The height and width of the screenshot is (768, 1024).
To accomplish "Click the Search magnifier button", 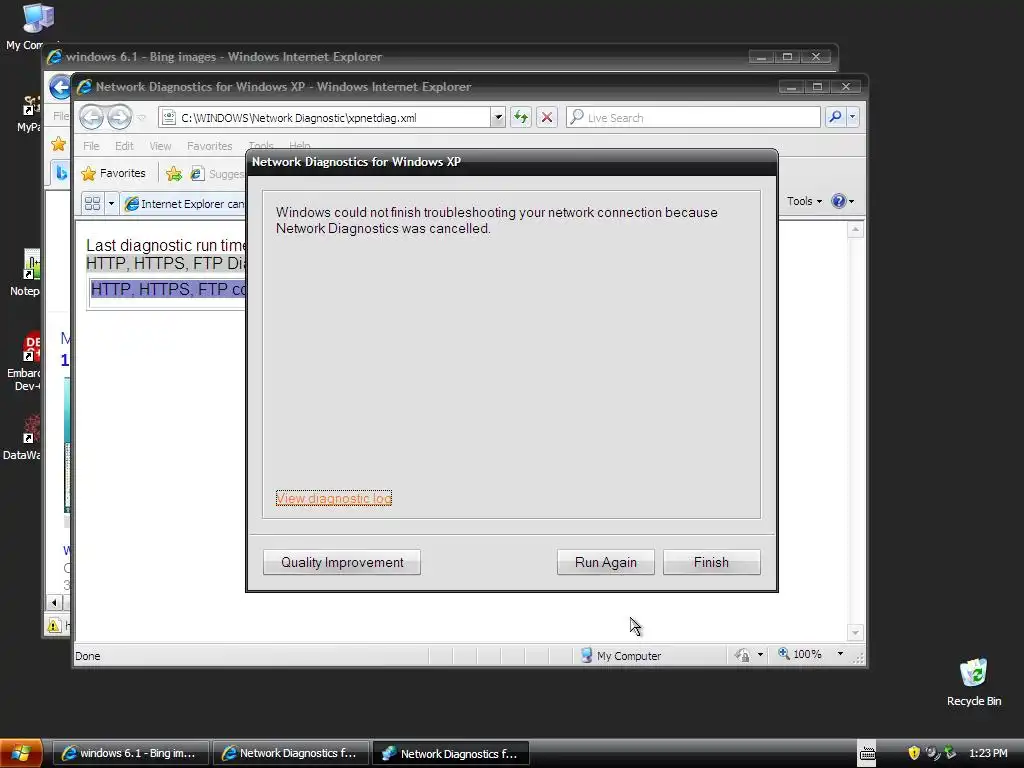I will pos(835,118).
